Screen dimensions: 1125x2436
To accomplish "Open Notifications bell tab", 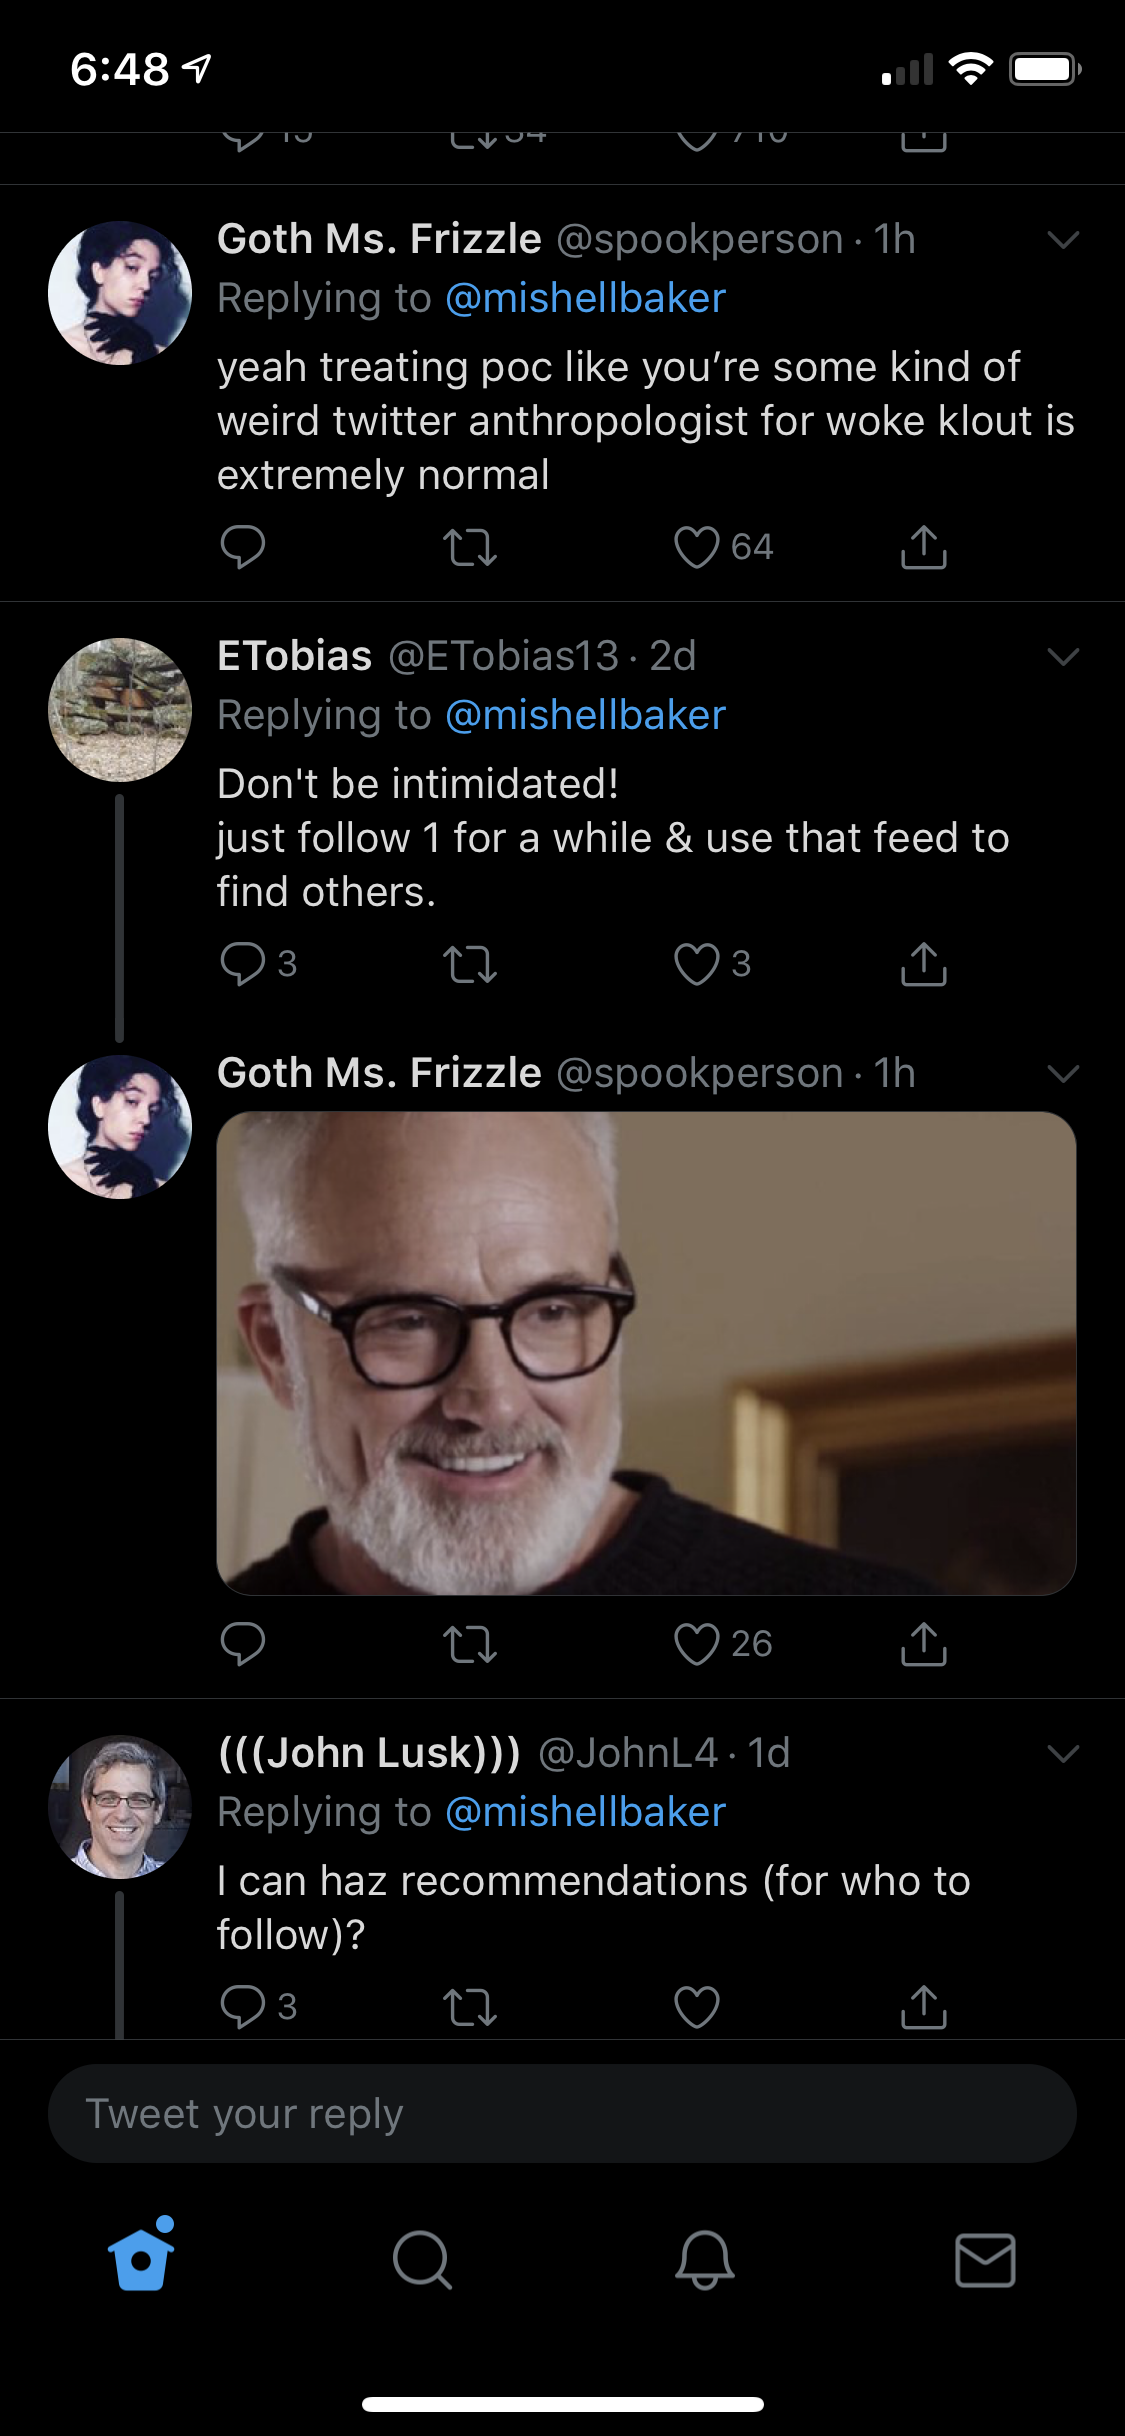I will coord(704,2260).
